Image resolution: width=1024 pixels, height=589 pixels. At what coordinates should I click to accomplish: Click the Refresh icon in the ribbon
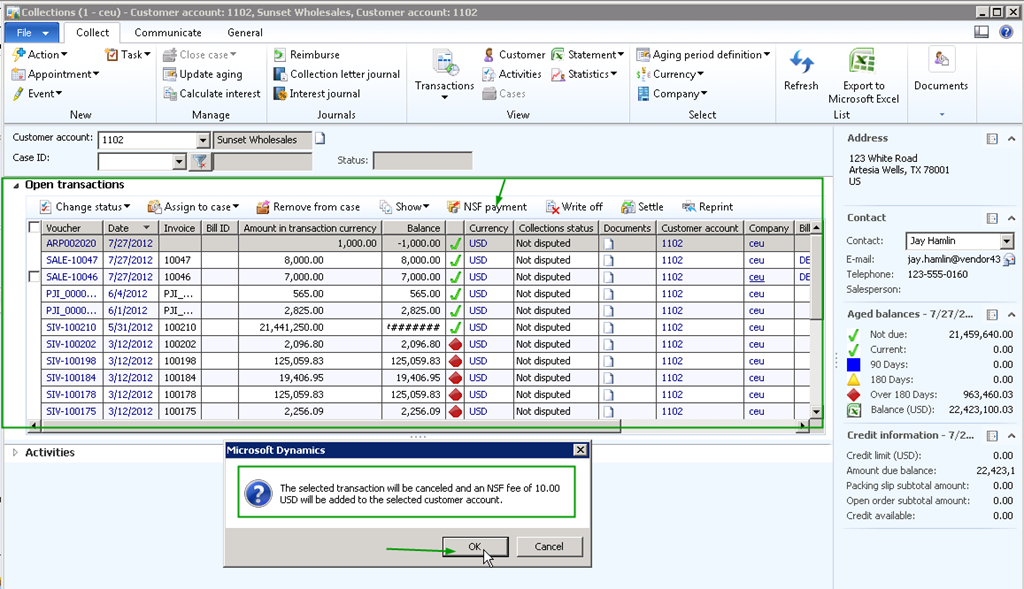coord(800,63)
